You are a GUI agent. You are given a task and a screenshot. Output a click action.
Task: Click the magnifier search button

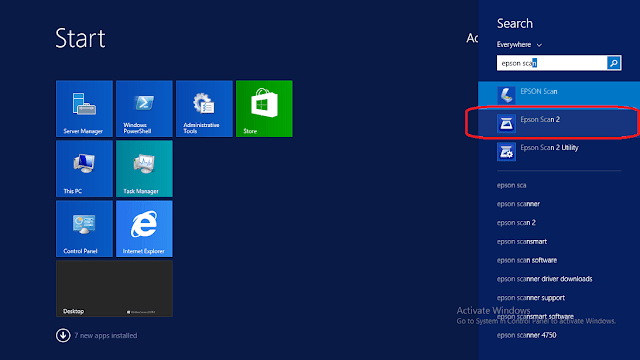(x=614, y=63)
